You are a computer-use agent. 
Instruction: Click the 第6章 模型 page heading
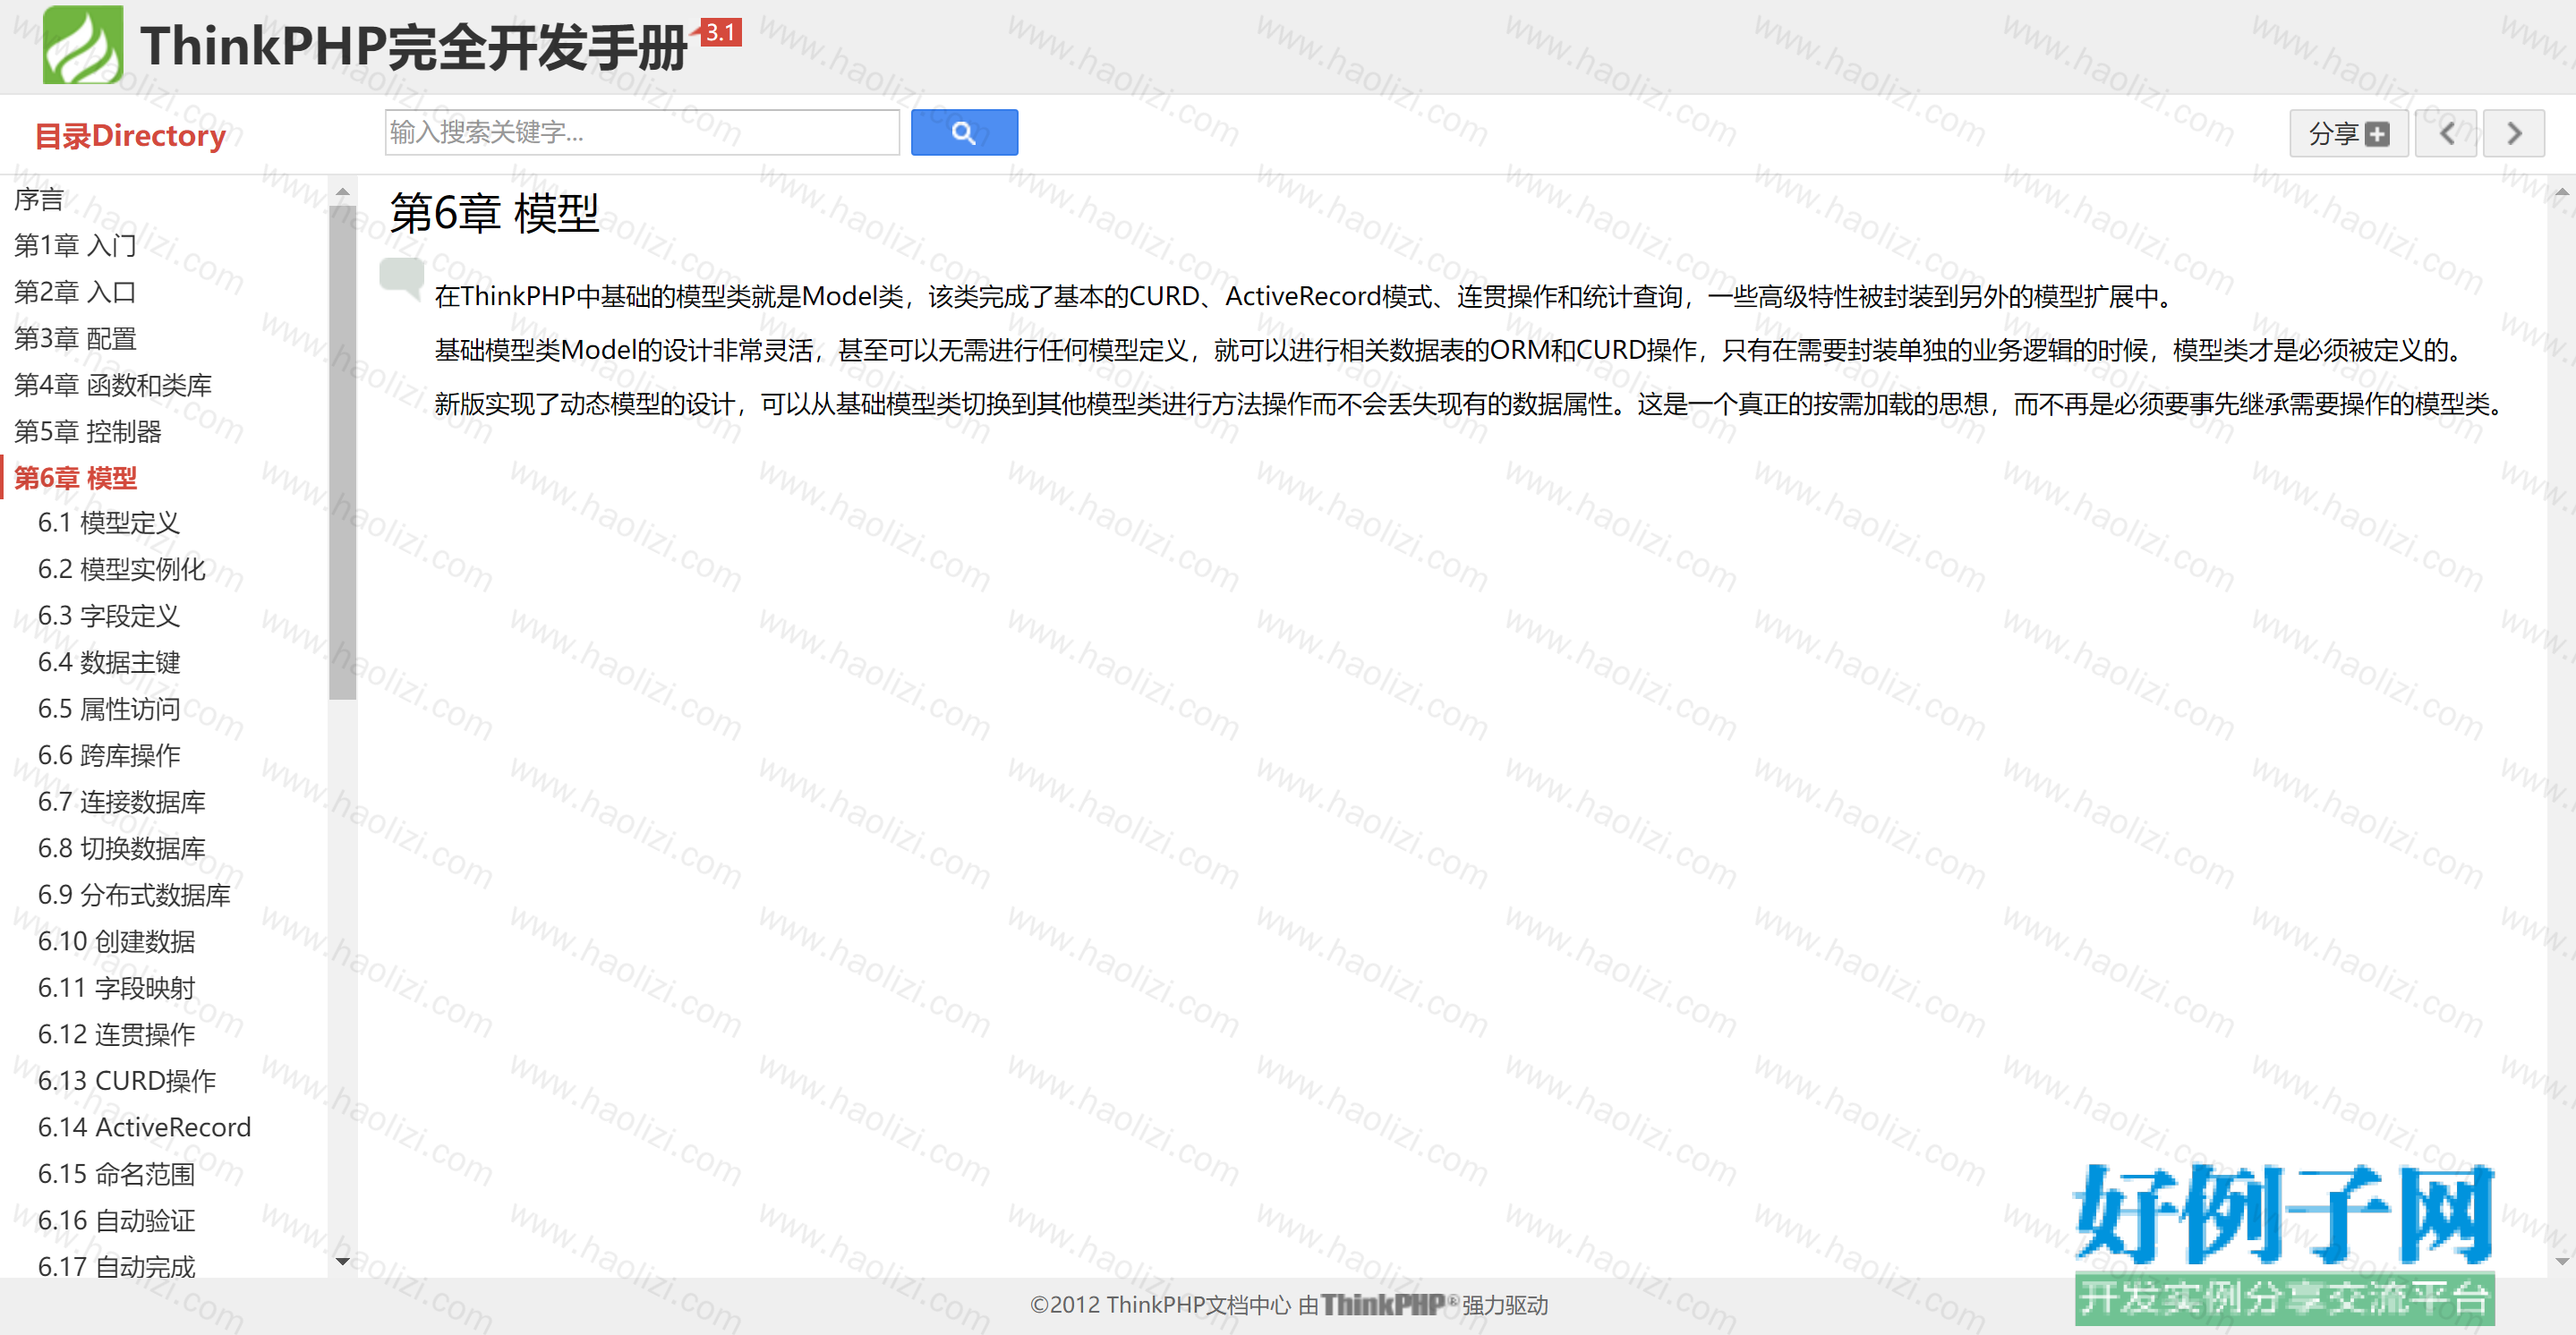click(494, 213)
